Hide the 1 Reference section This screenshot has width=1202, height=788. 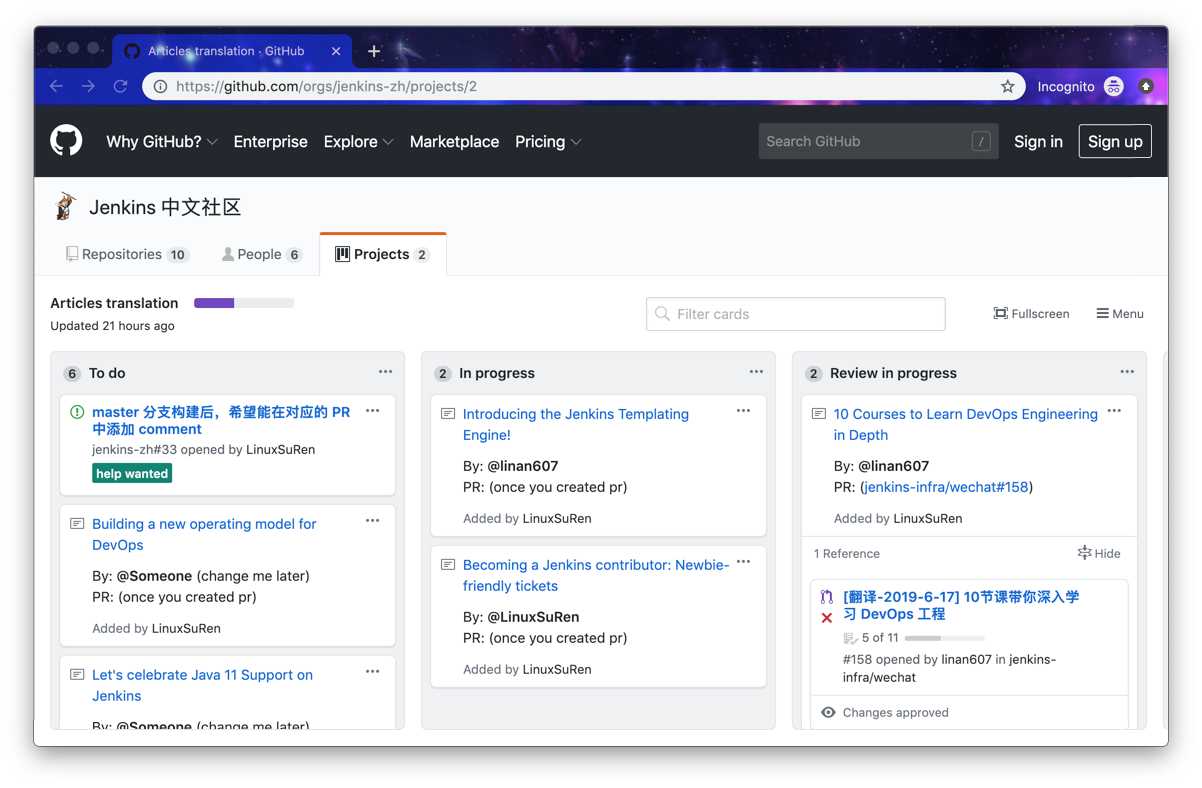(1099, 553)
